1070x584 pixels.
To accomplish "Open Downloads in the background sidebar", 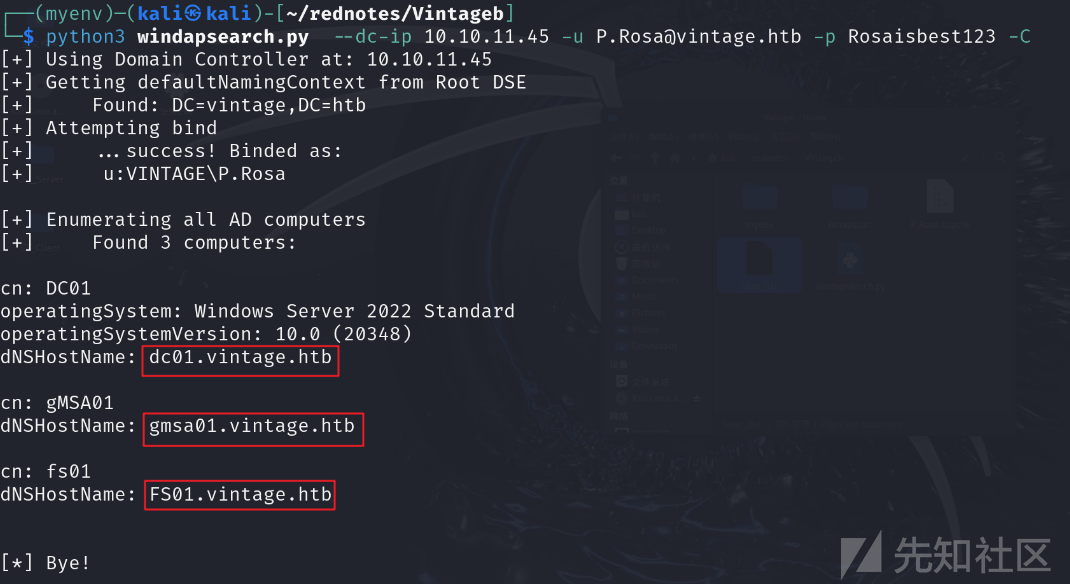I will pyautogui.click(x=647, y=346).
